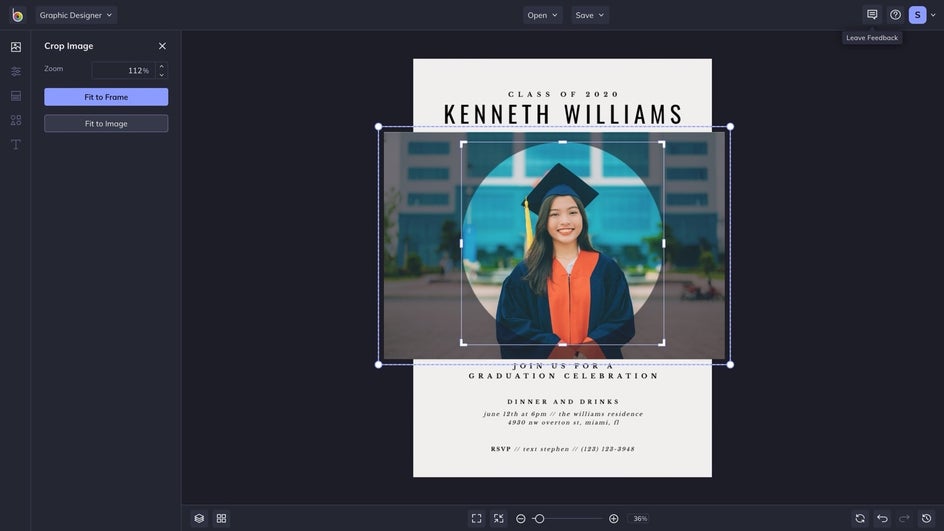Open the History clock icon
This screenshot has height=531, width=944.
927,518
